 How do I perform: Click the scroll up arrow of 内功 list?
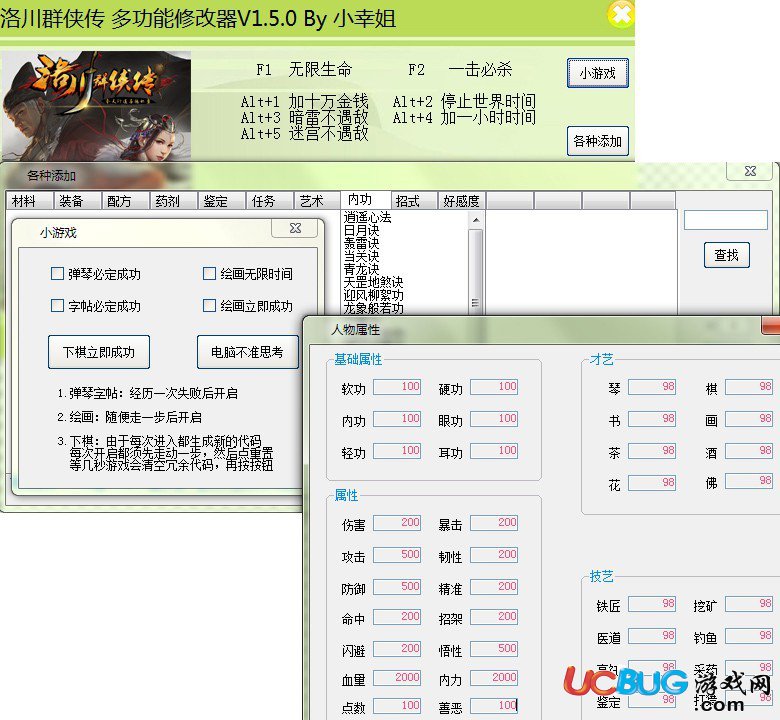pyautogui.click(x=476, y=219)
